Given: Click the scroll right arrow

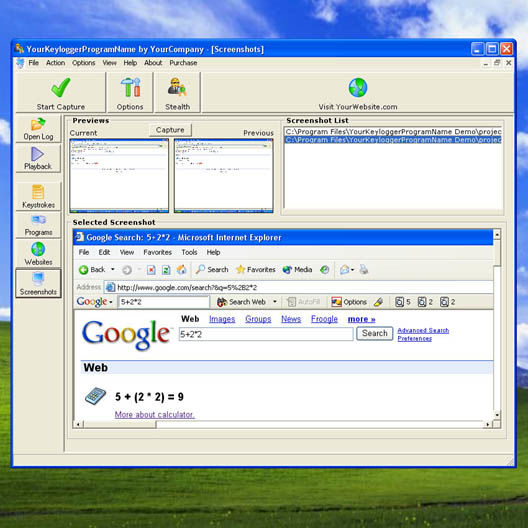Looking at the screenshot, I should pyautogui.click(x=488, y=424).
